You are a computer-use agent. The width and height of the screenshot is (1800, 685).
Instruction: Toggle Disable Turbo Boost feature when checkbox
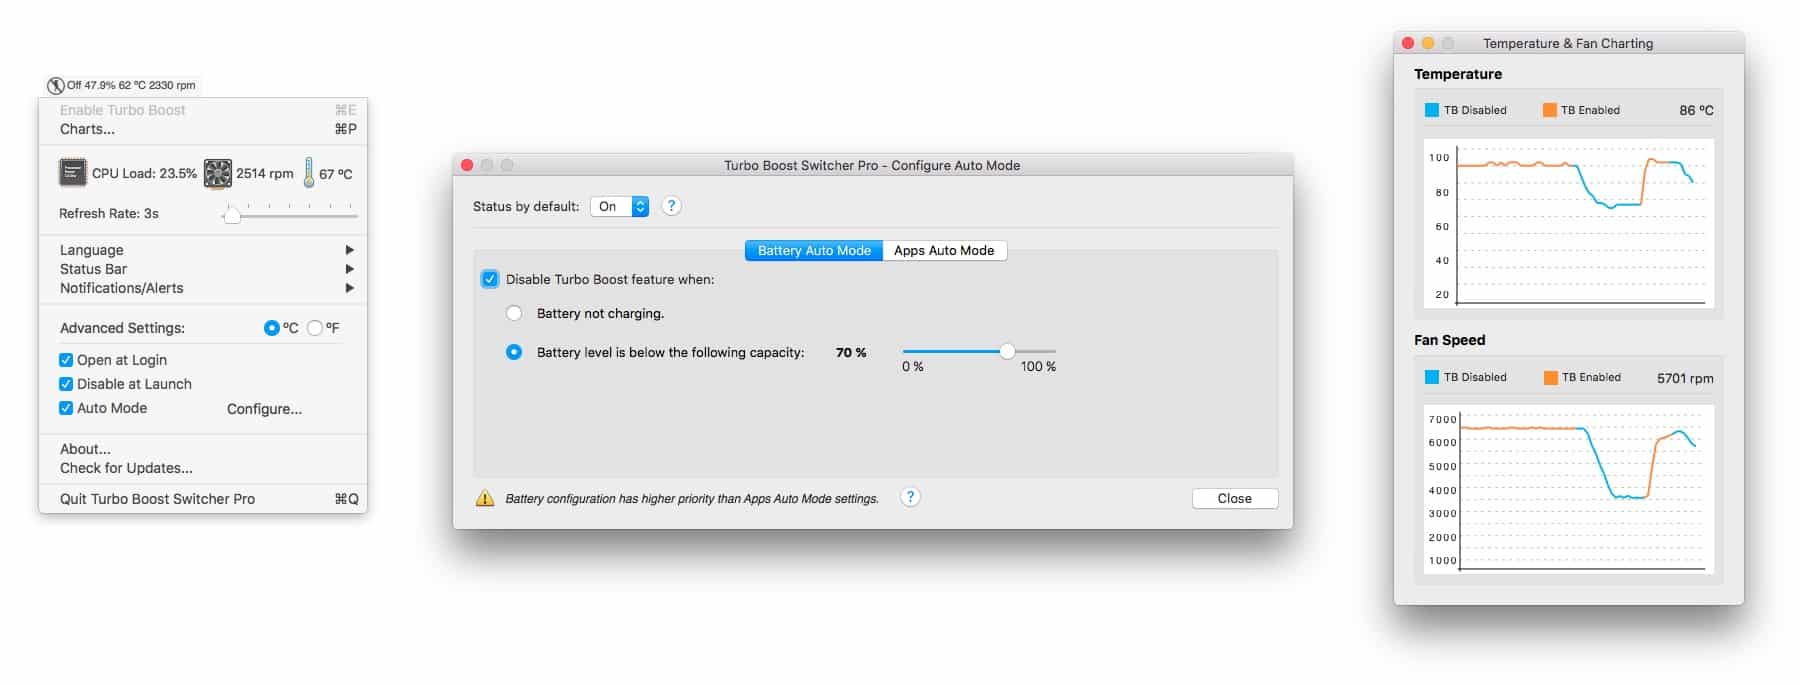[490, 279]
